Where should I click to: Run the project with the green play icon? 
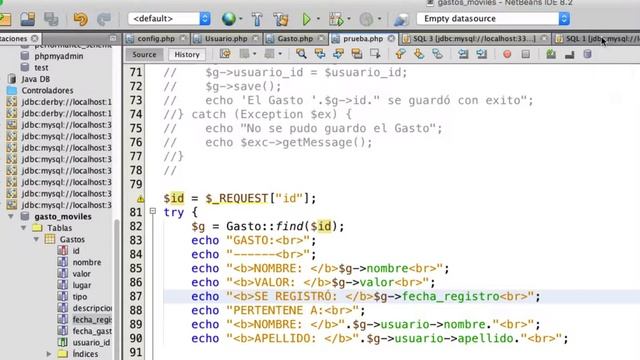point(306,19)
